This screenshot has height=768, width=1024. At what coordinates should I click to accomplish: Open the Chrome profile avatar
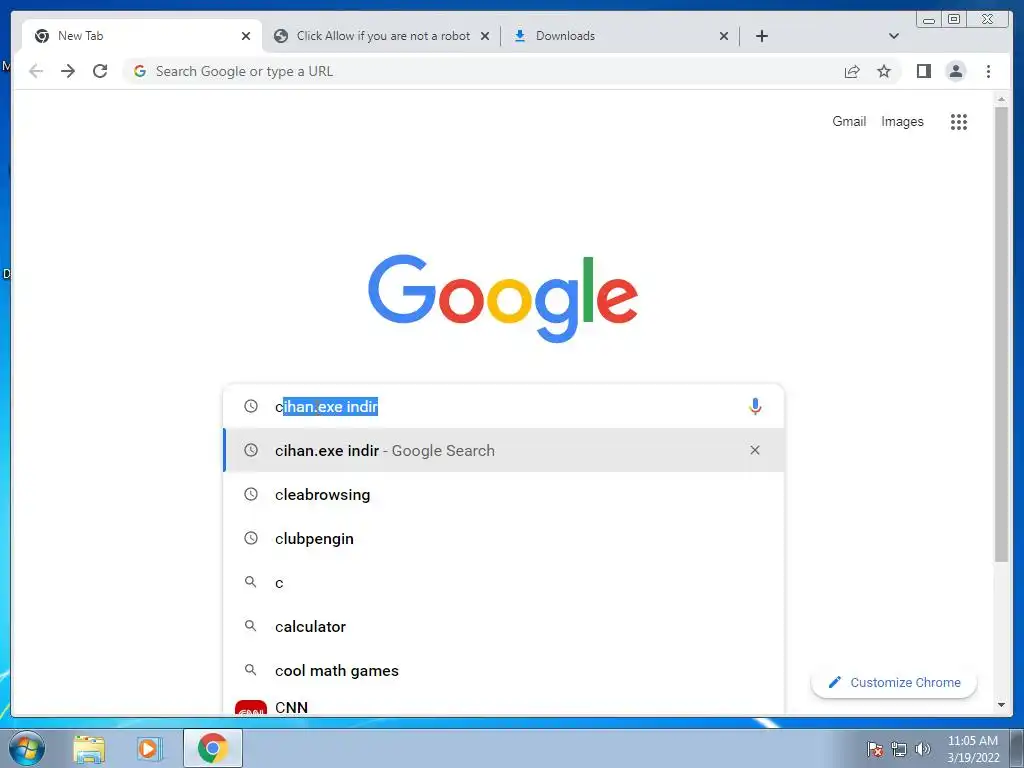point(955,71)
